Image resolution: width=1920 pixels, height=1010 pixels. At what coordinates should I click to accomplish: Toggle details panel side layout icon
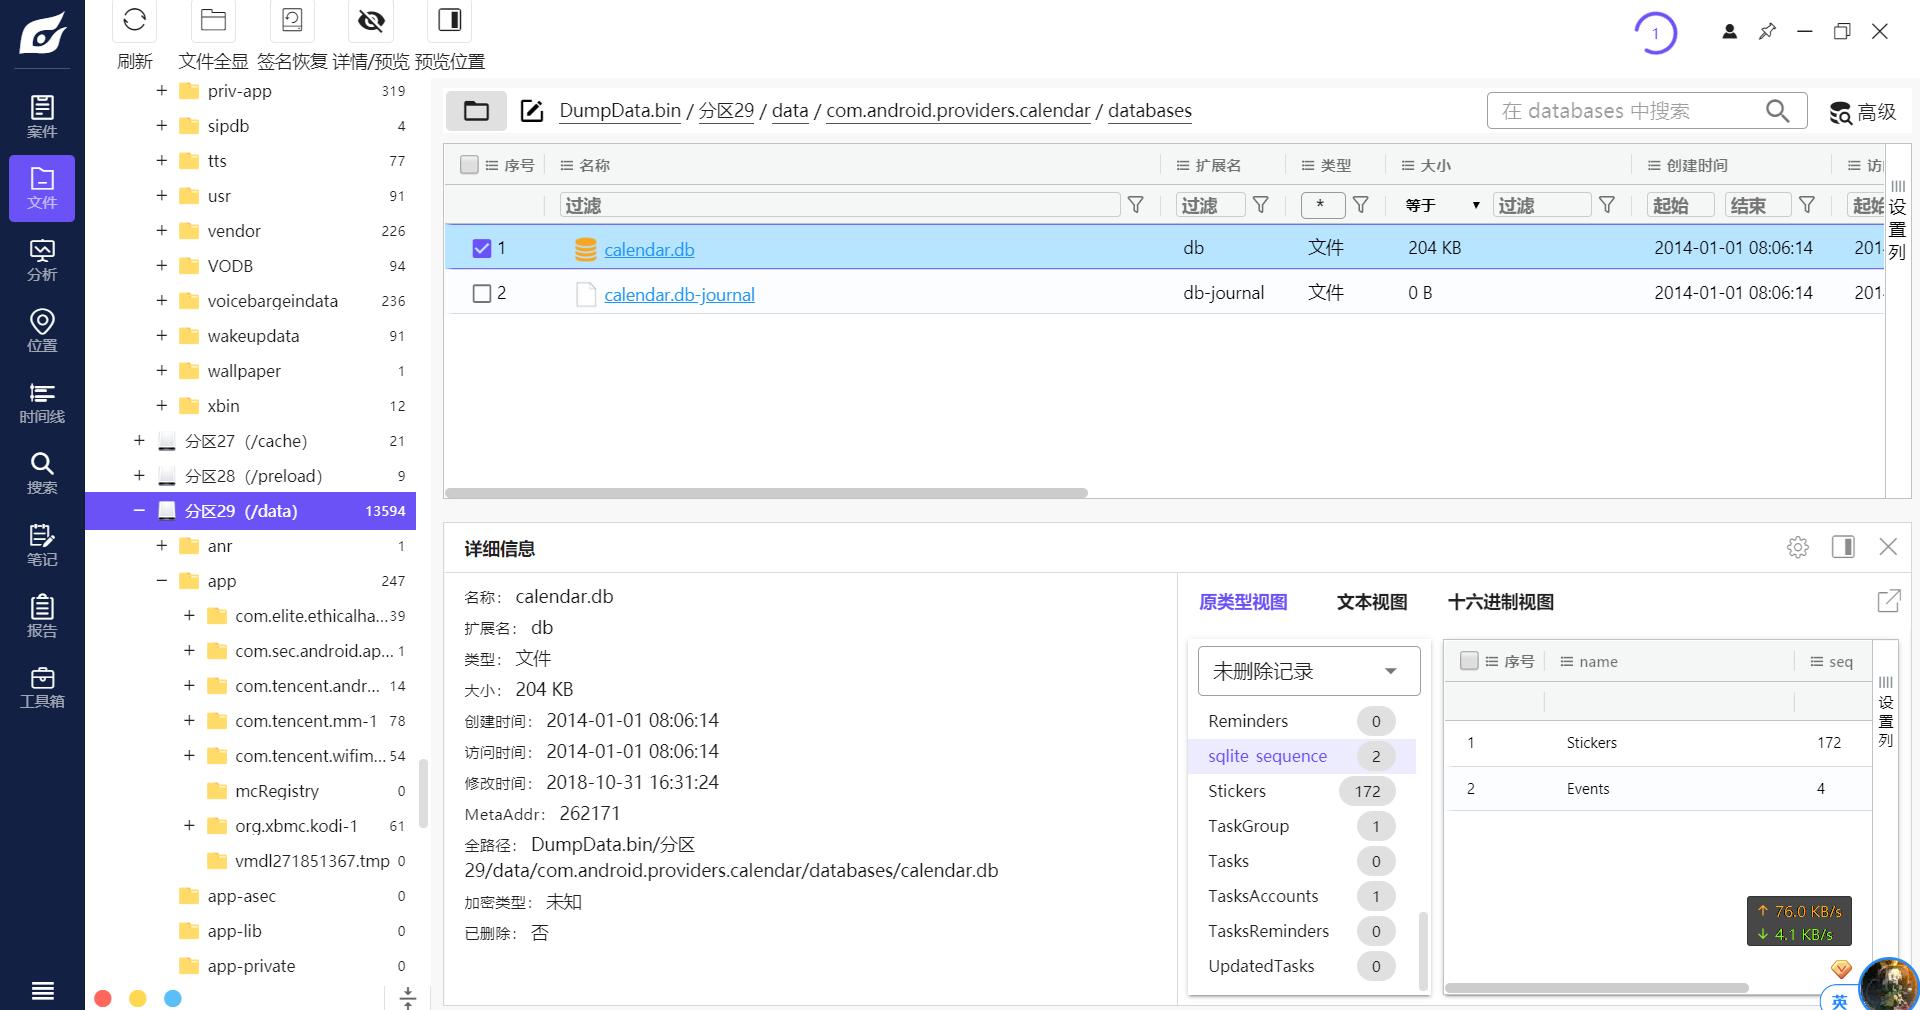pyautogui.click(x=1843, y=547)
